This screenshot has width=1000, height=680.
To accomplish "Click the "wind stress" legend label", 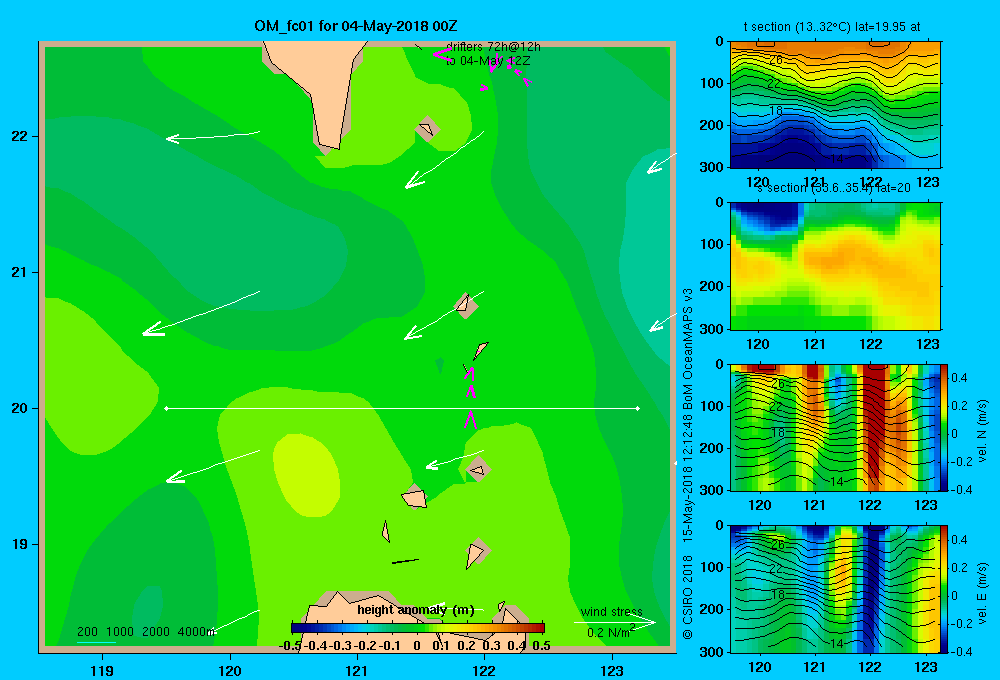I will (x=612, y=612).
